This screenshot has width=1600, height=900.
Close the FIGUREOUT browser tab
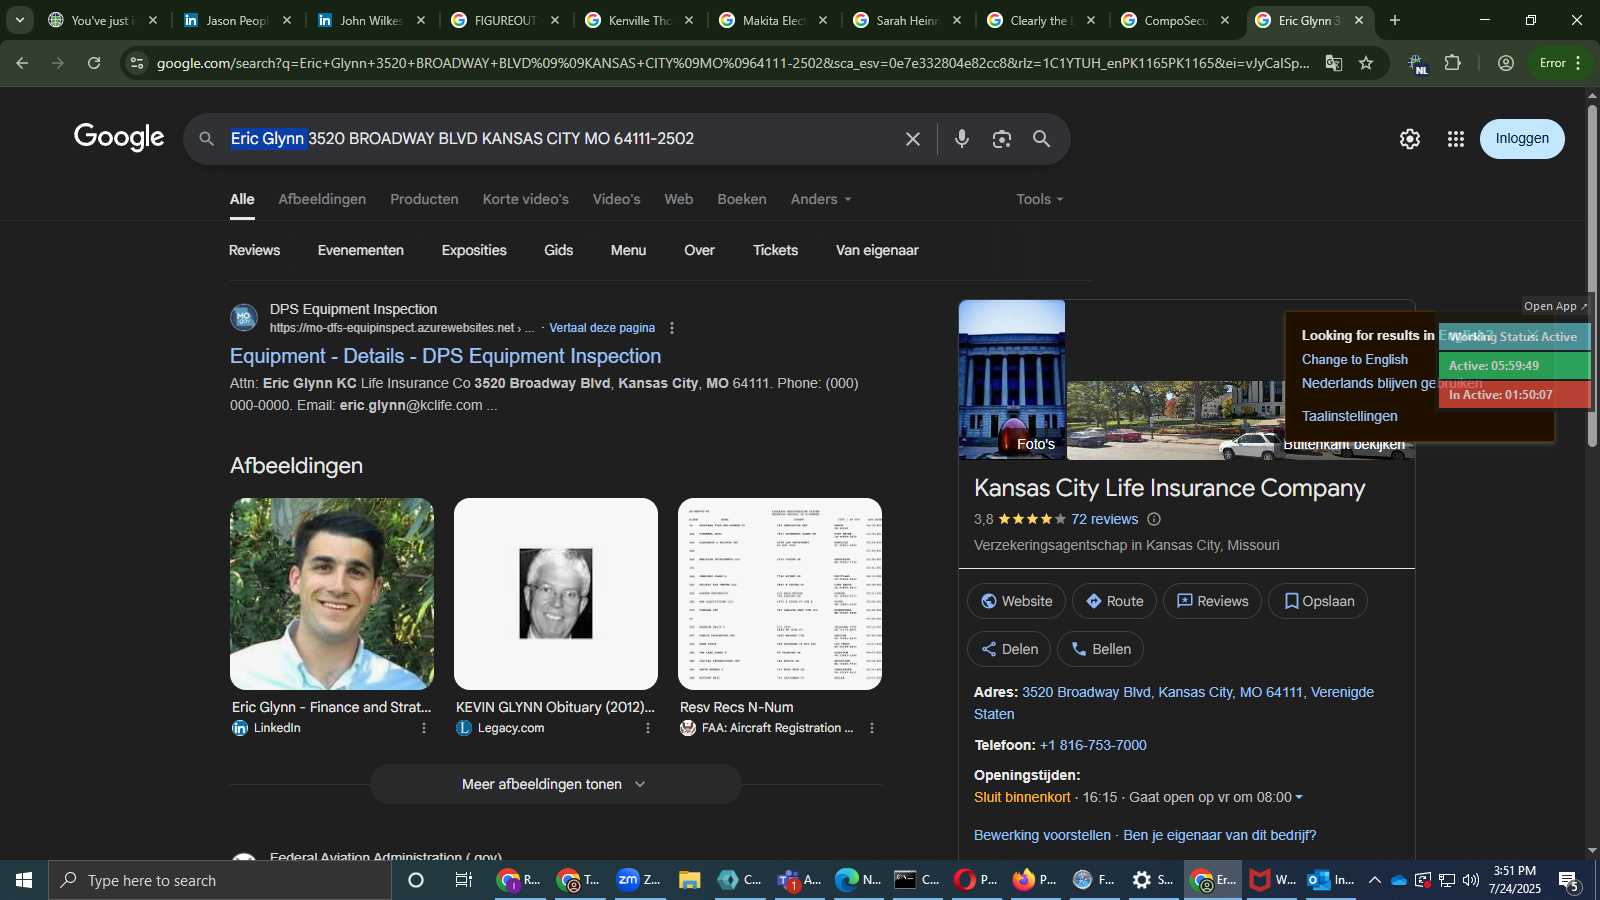click(x=555, y=20)
